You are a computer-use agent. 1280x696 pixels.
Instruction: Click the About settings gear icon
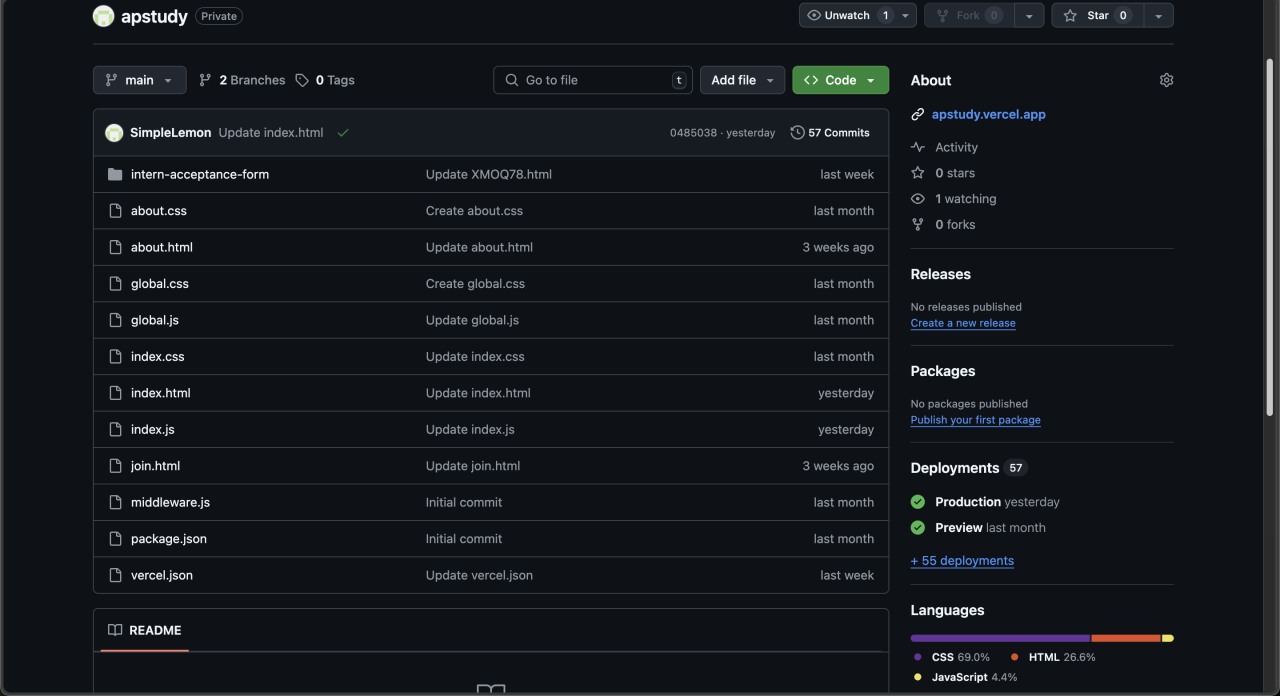click(x=1166, y=80)
